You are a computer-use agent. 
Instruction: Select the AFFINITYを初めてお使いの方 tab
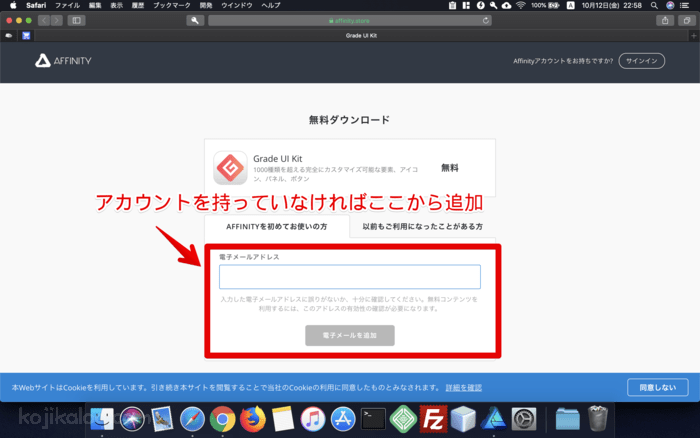coord(277,226)
